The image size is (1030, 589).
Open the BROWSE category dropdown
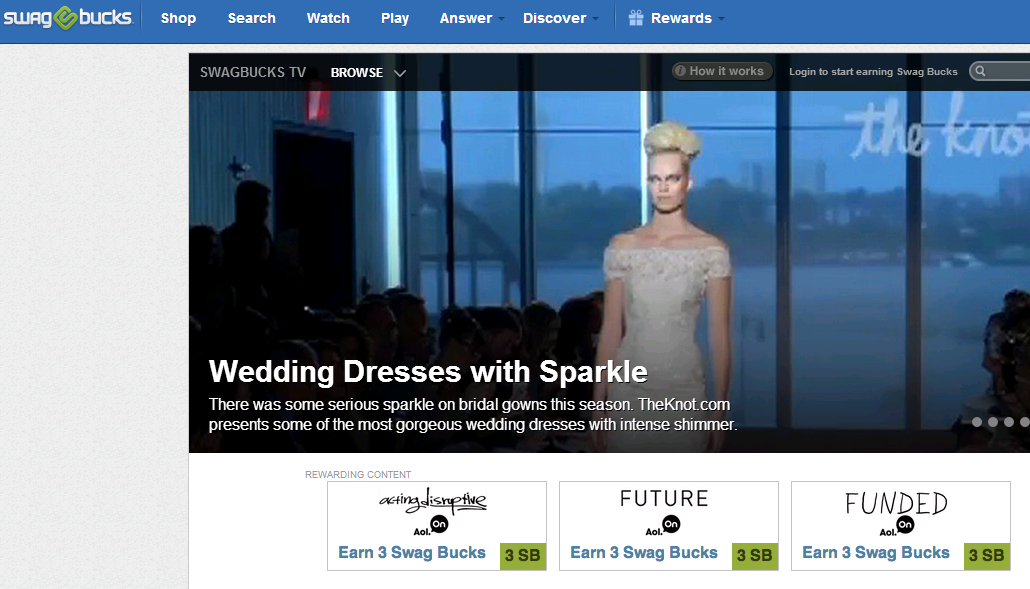pyautogui.click(x=368, y=72)
